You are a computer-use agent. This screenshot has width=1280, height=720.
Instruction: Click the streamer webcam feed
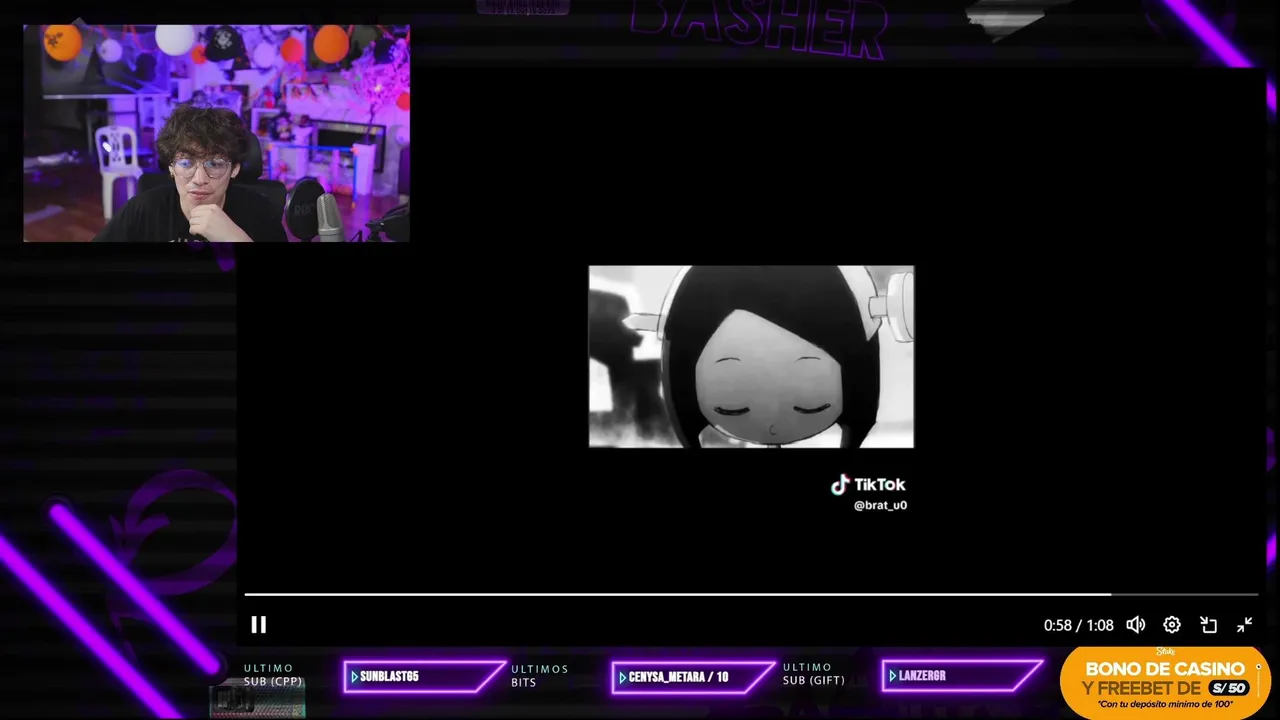pos(216,133)
